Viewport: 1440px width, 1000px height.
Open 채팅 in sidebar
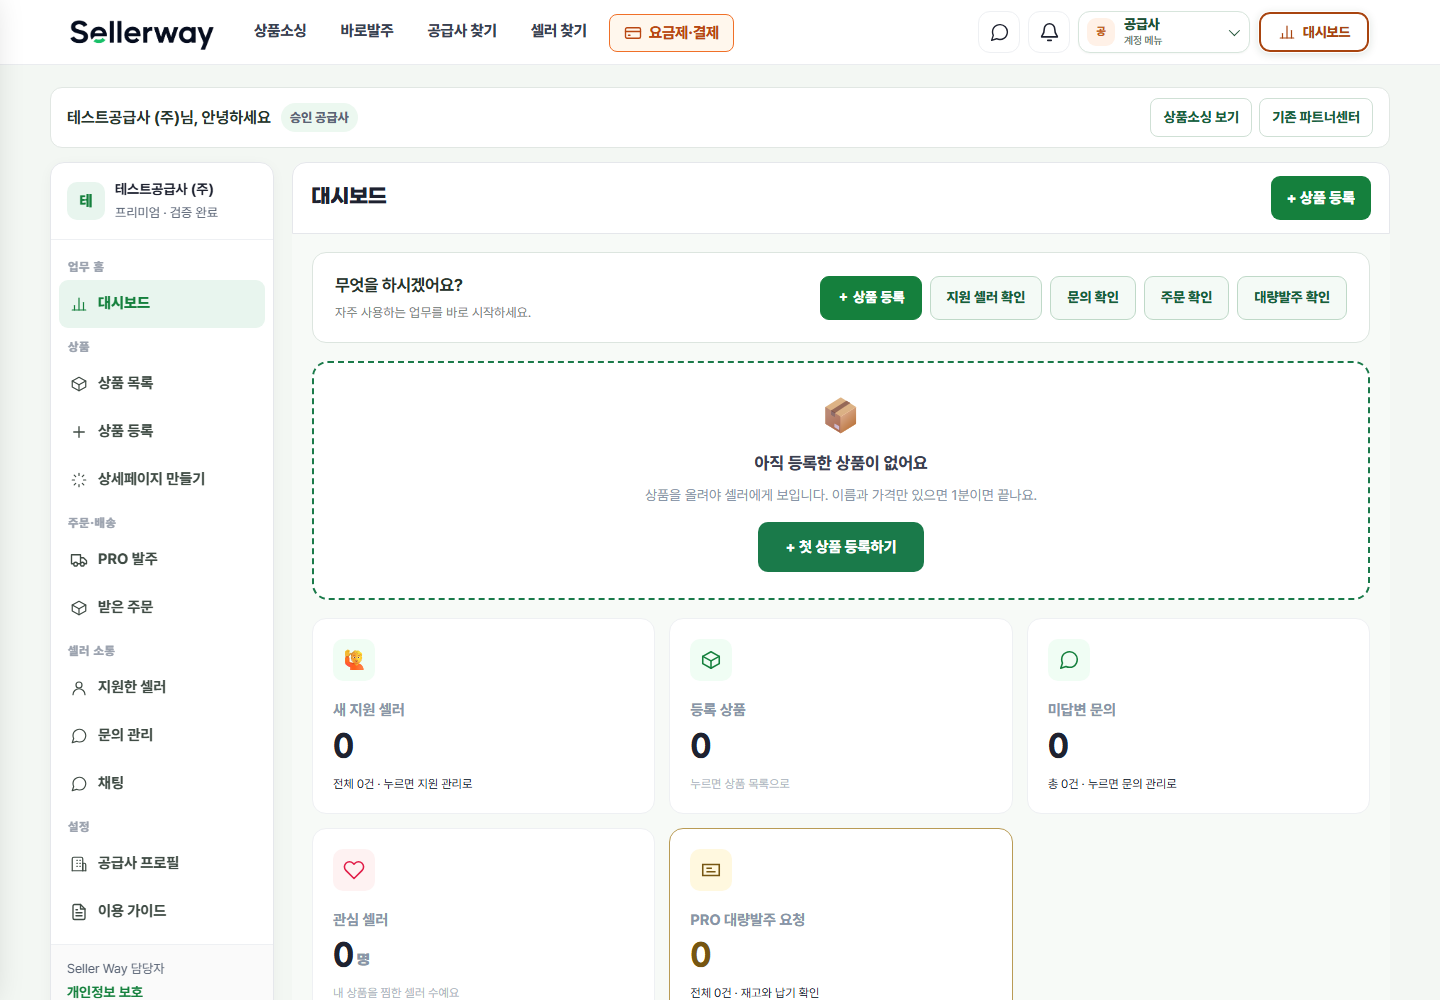point(162,783)
